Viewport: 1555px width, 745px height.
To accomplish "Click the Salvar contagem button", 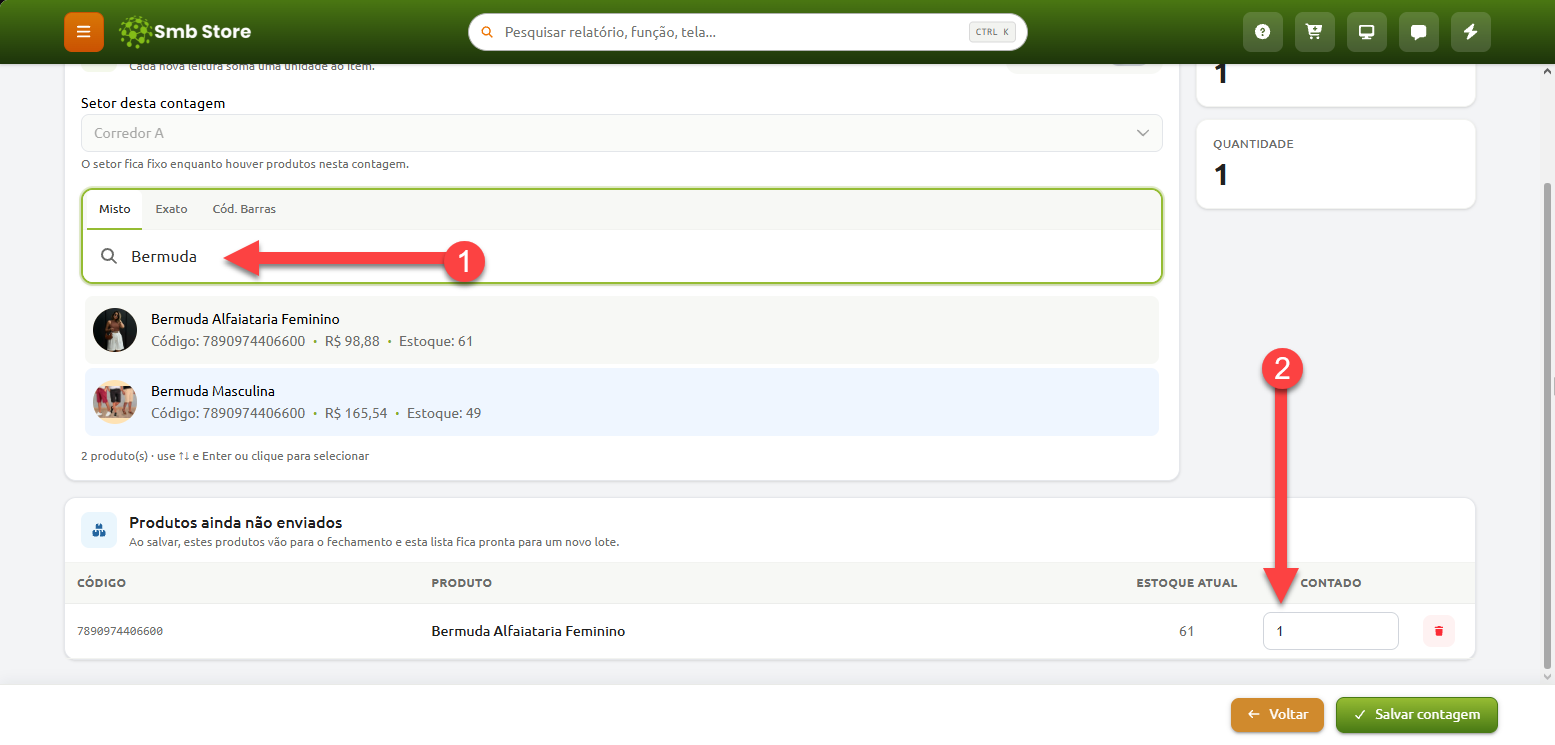I will [1416, 715].
